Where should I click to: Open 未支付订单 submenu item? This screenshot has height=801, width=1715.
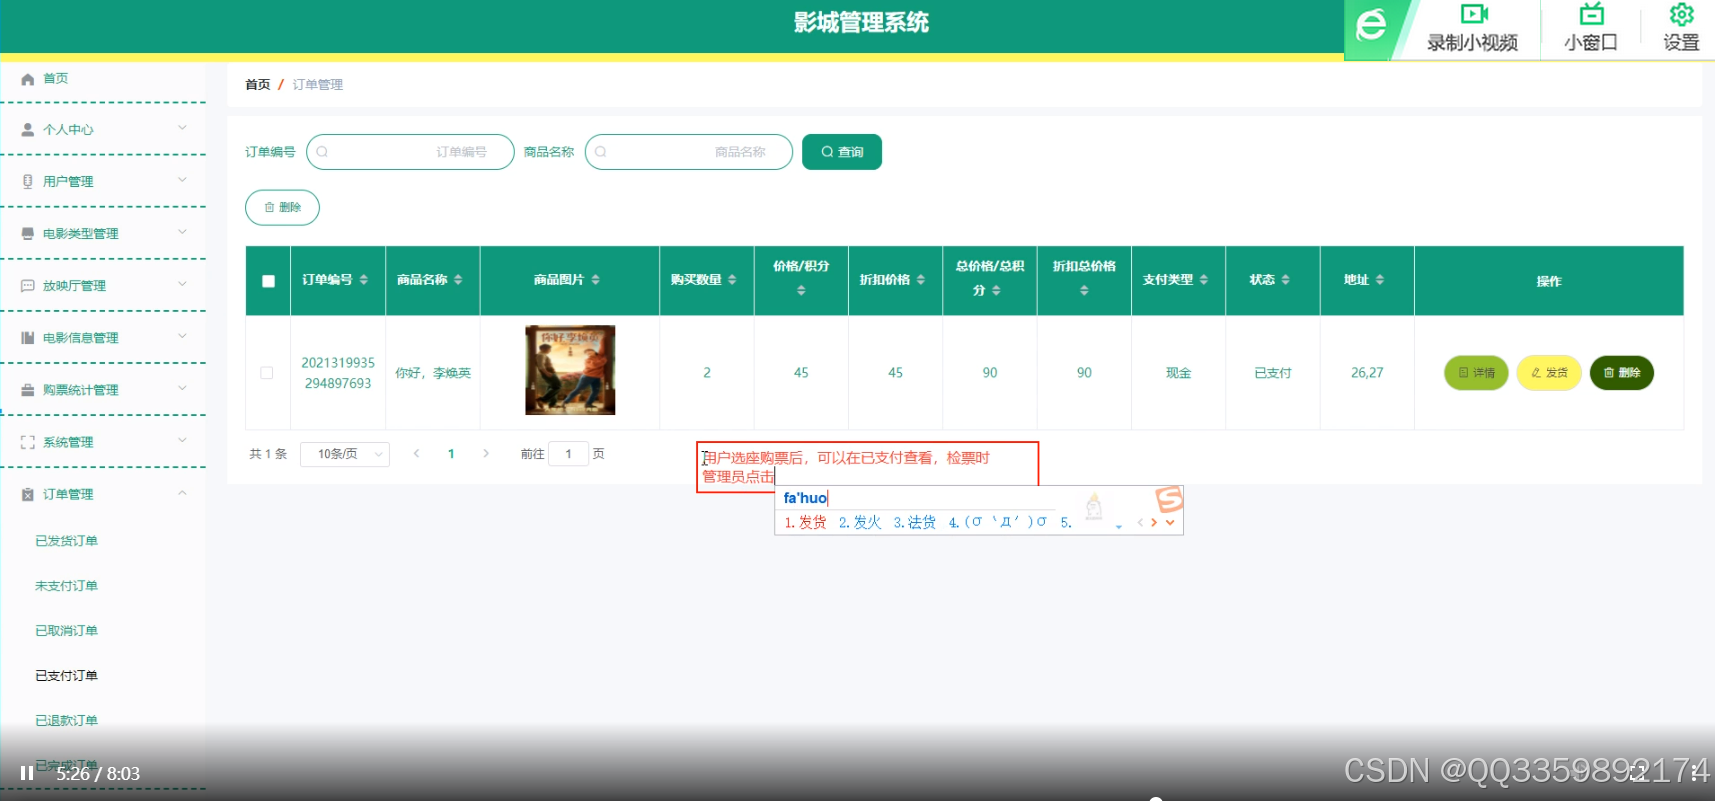click(66, 586)
